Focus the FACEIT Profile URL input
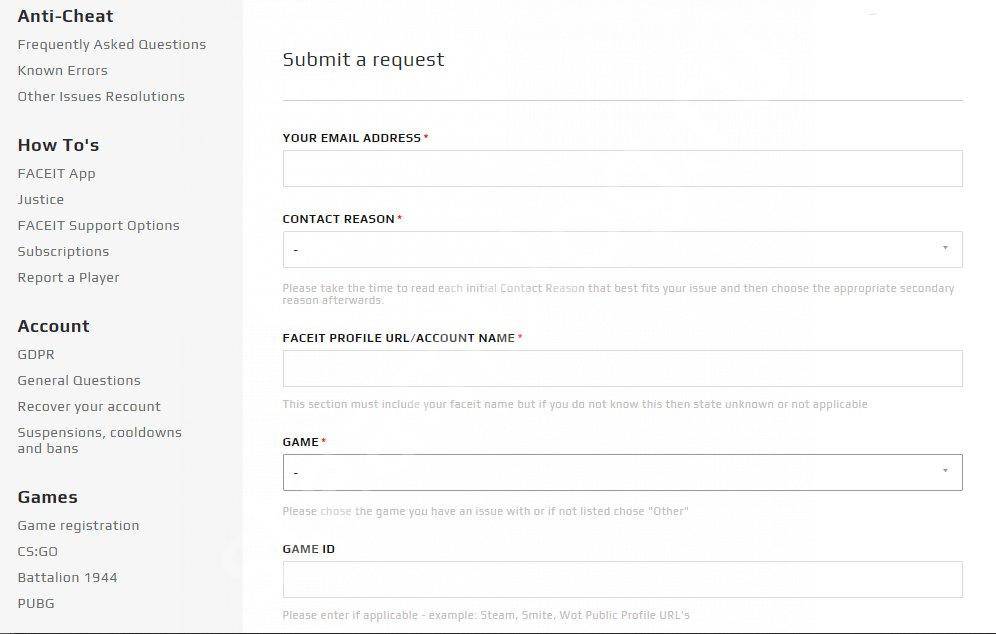The height and width of the screenshot is (634, 996). click(x=622, y=369)
